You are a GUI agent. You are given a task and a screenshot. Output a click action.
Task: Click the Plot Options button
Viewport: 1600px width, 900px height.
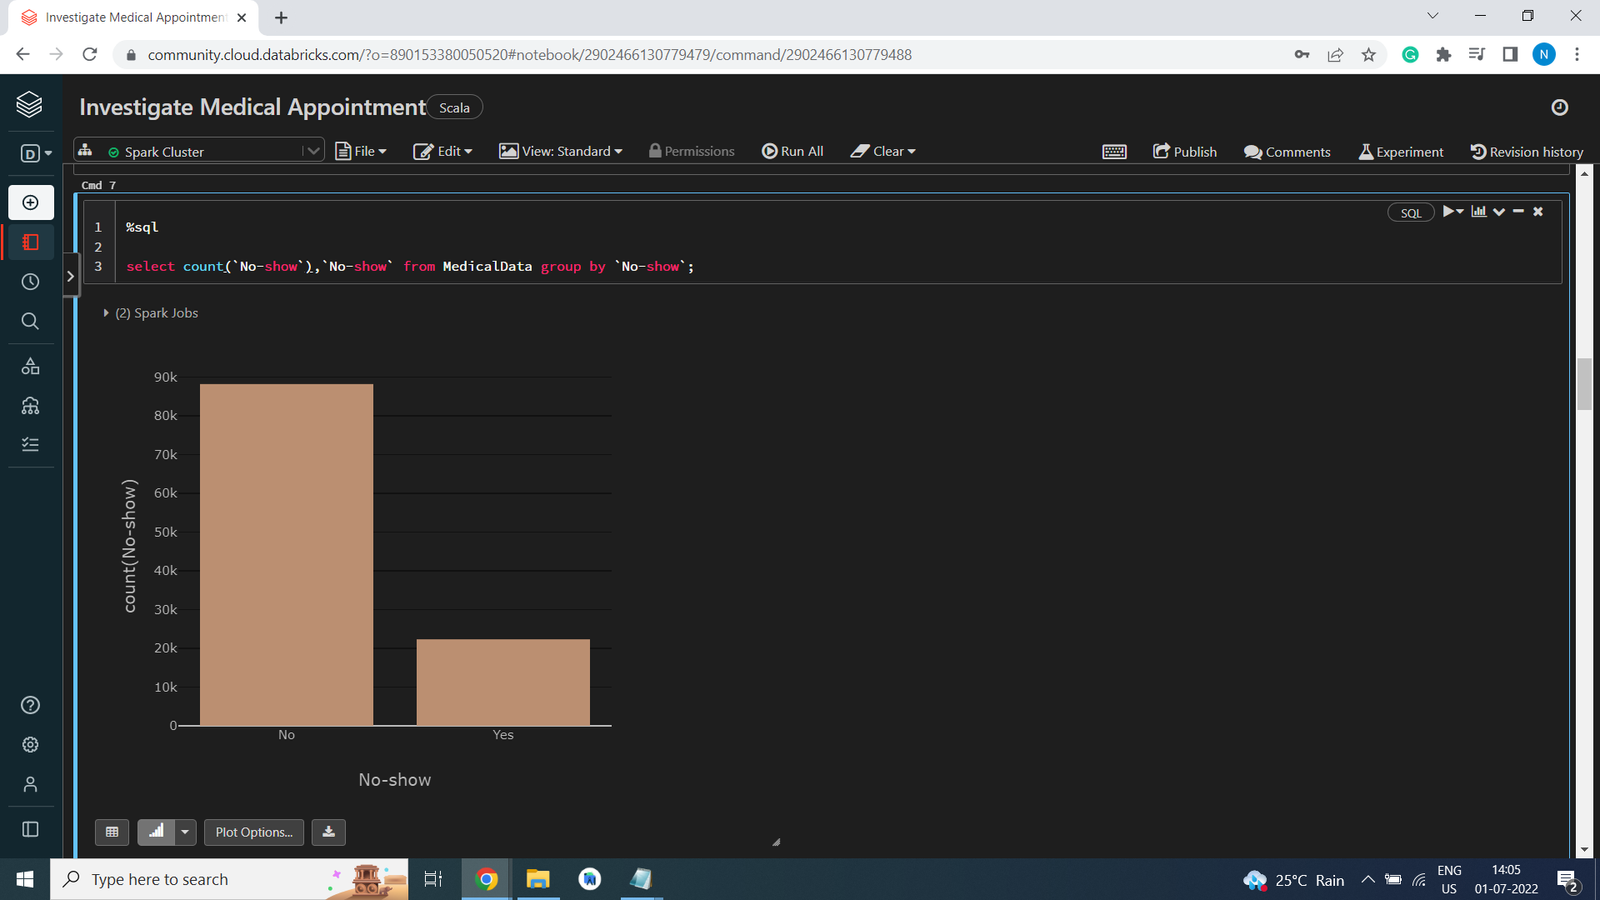[x=254, y=832]
